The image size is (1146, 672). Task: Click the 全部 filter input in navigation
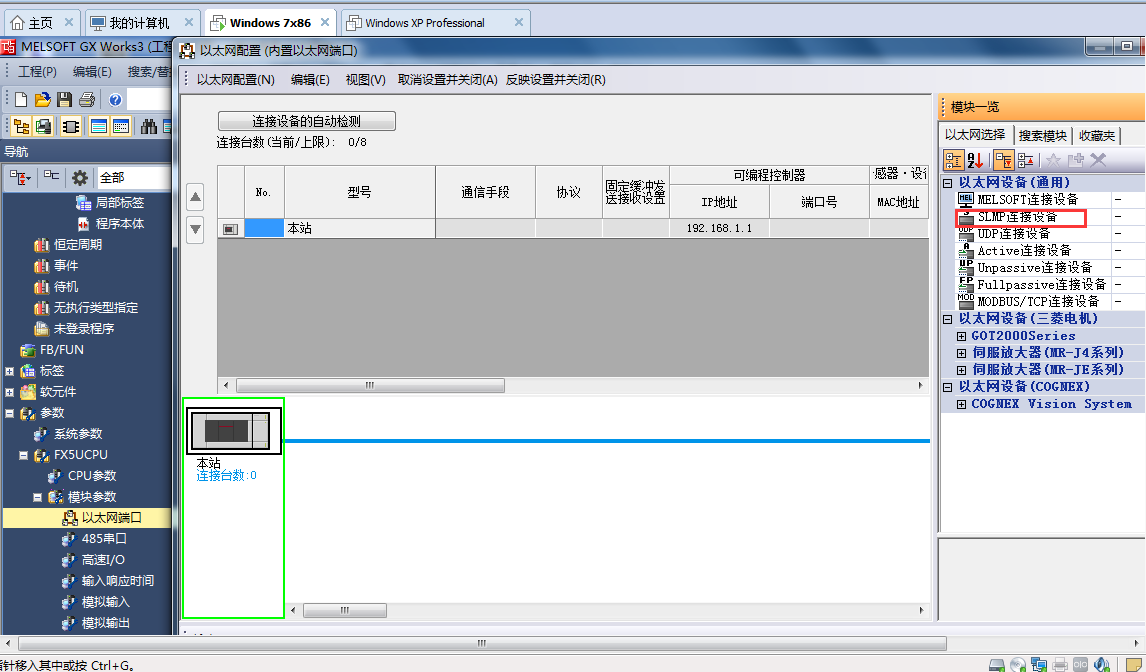[133, 178]
